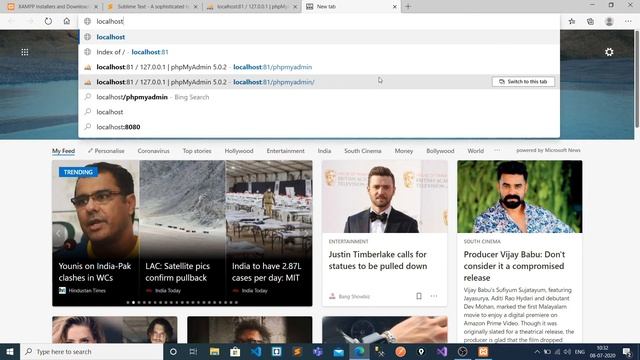Open the Younis on India-Pak clashes story

pyautogui.click(x=95, y=272)
